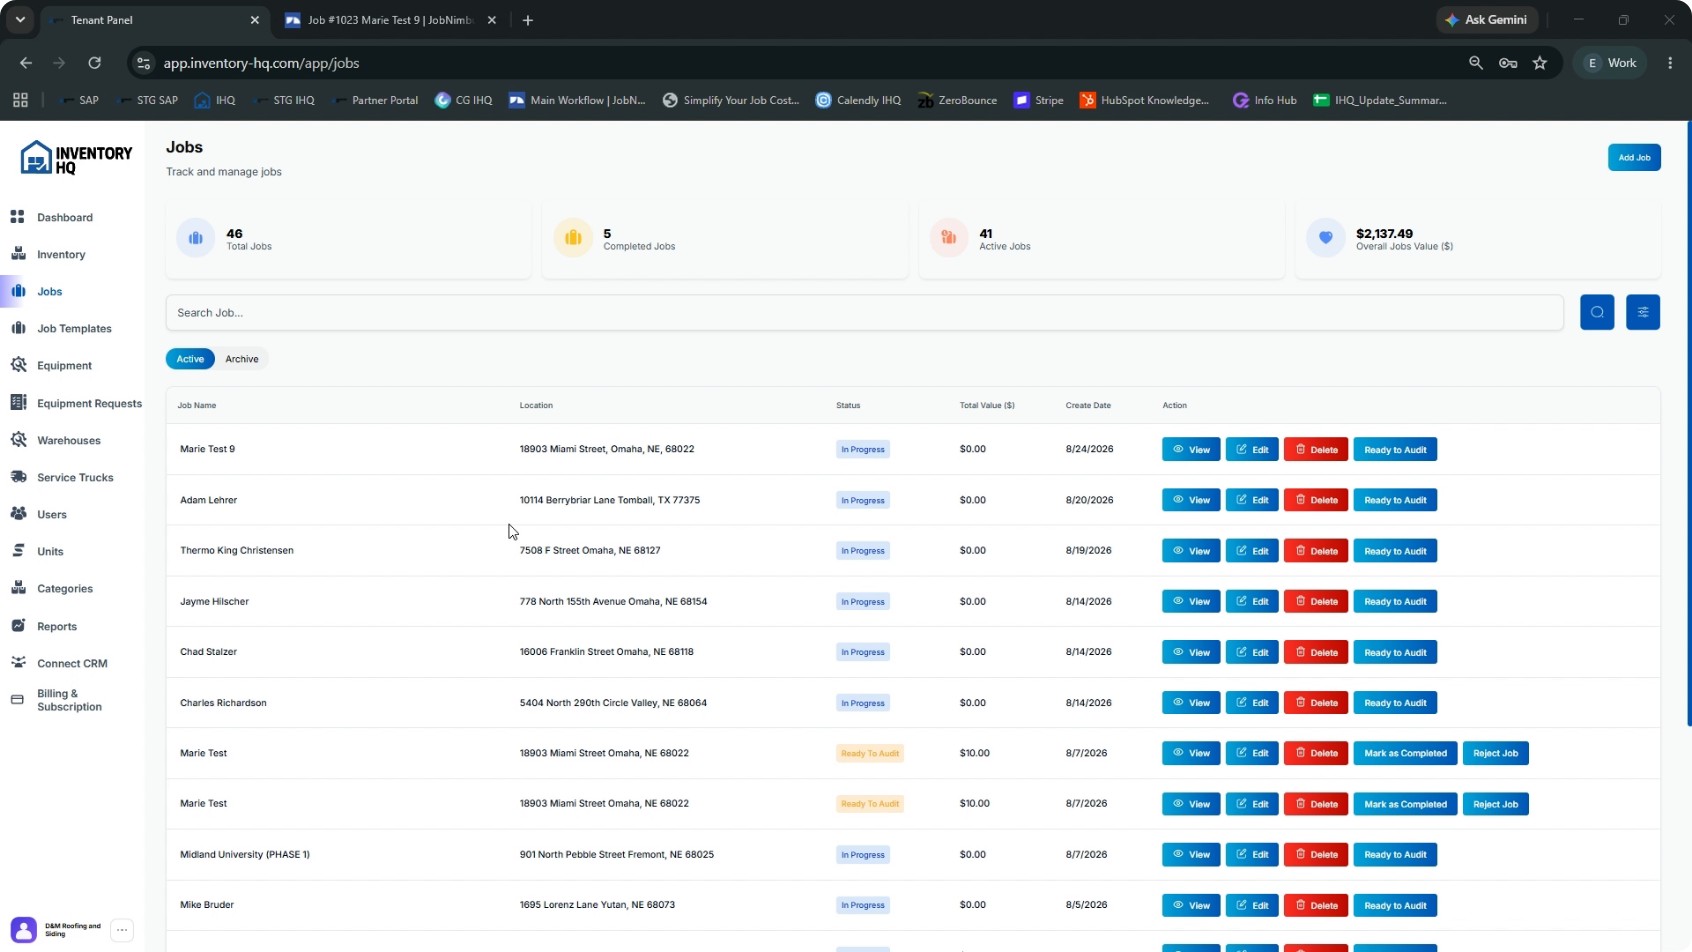The height and width of the screenshot is (952, 1692).
Task: Click the Ready To Audit status badge at the first Marie Test
Action: 870,753
